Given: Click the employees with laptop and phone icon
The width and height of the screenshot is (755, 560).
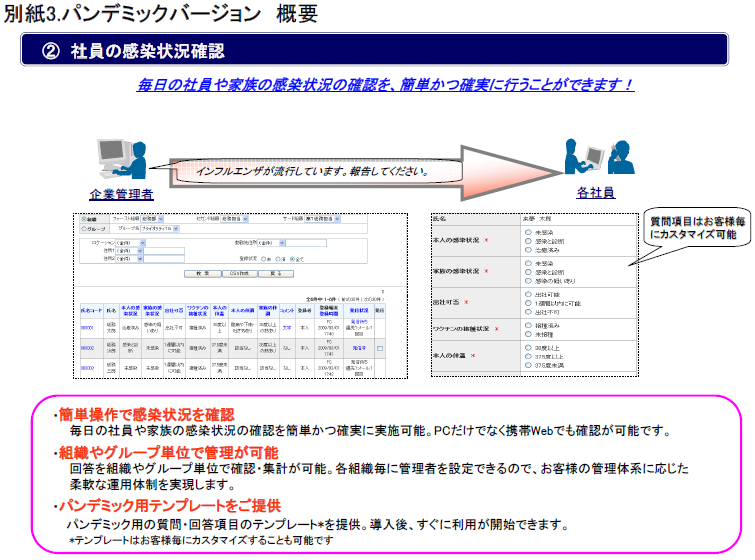Looking at the screenshot, I should 599,156.
